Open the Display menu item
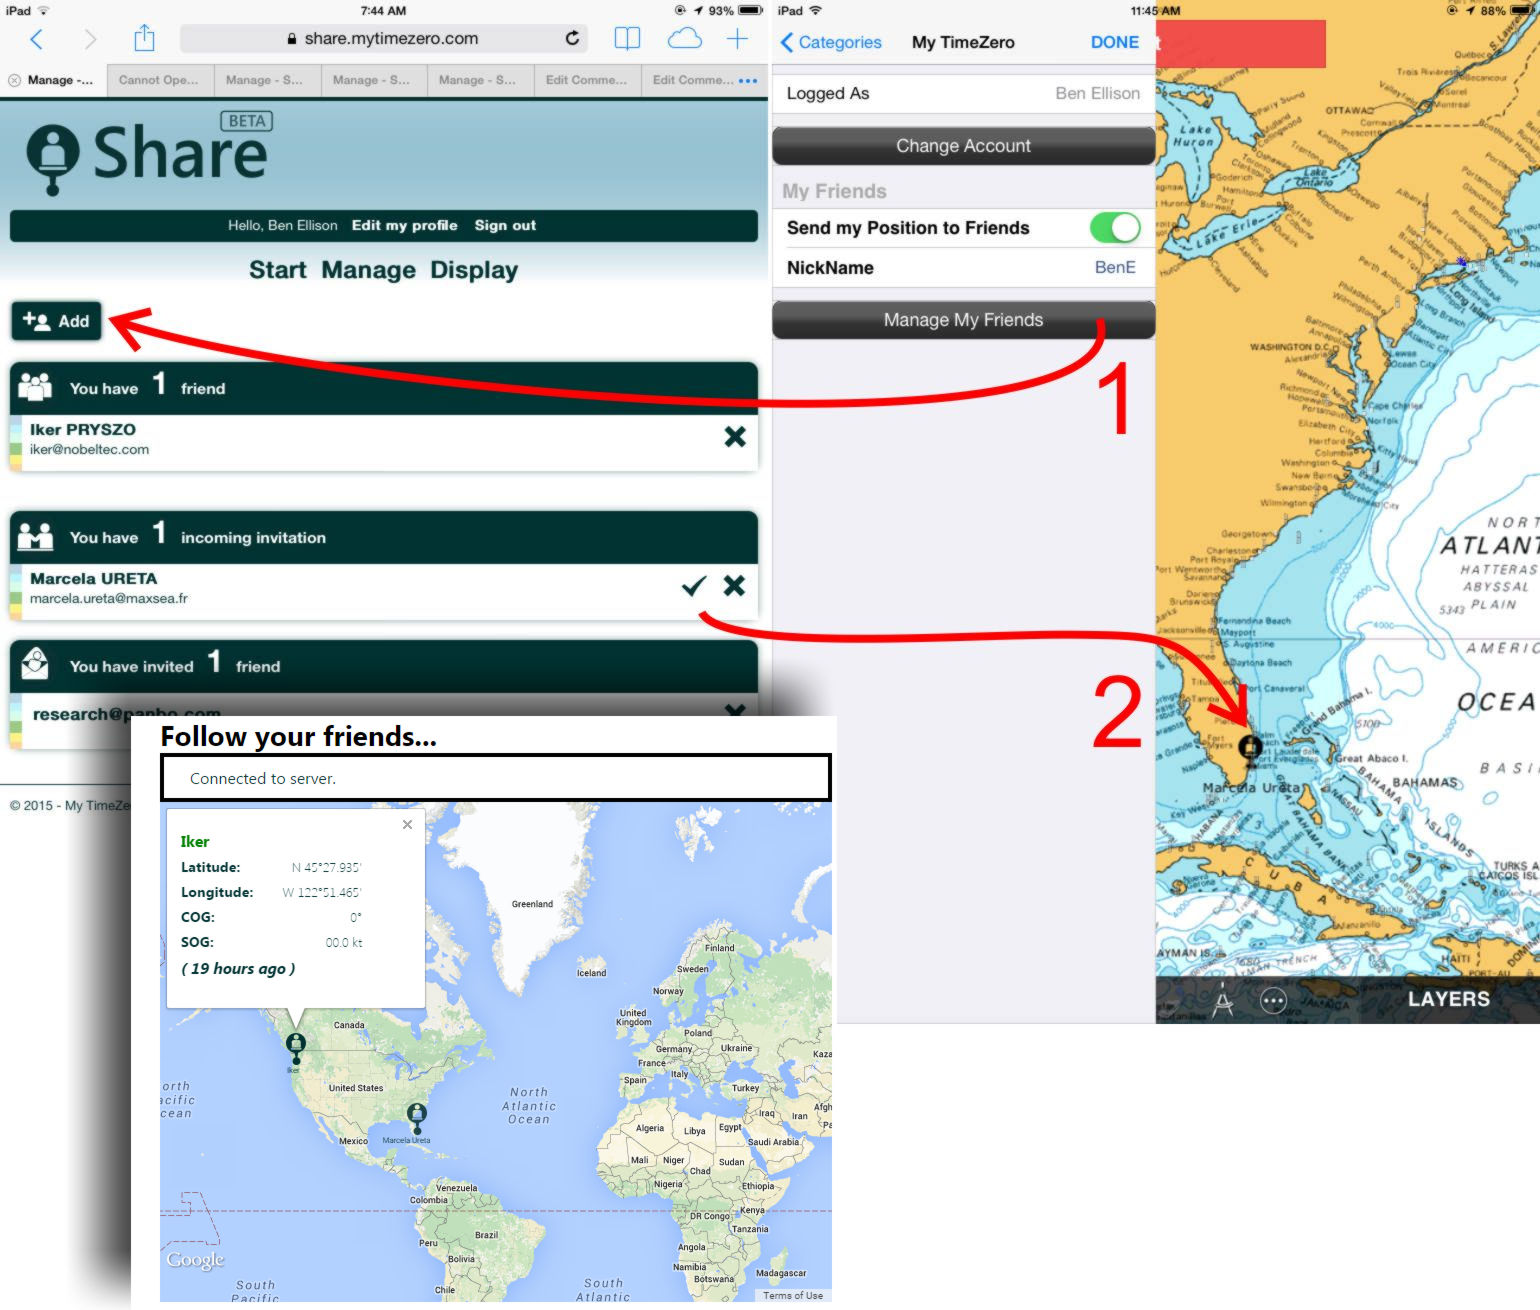This screenshot has width=1540, height=1310. click(x=474, y=270)
